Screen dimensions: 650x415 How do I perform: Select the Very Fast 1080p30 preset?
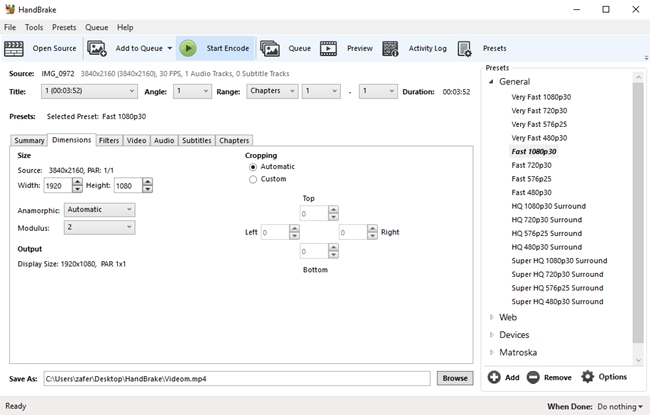(541, 97)
